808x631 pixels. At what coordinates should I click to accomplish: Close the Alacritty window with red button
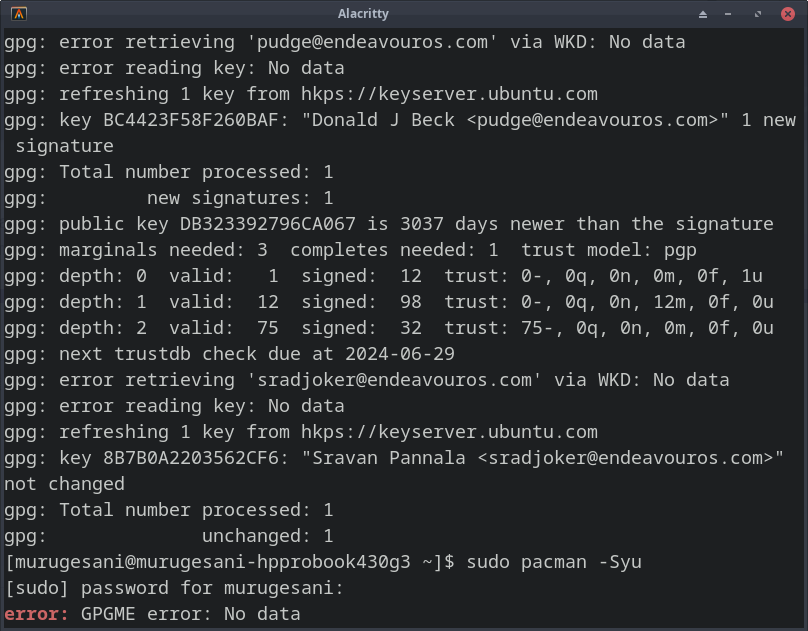pos(788,14)
